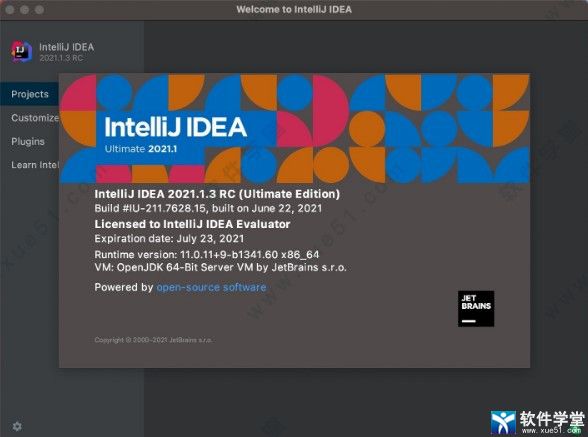This screenshot has width=588, height=437.
Task: Click the Build #IU-211.7628.15 line
Action: [208, 208]
